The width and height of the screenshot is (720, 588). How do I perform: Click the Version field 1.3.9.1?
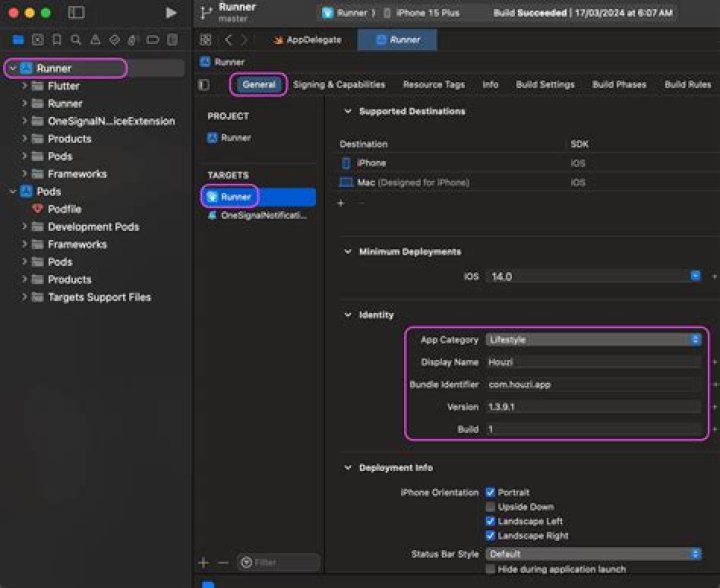coord(593,407)
